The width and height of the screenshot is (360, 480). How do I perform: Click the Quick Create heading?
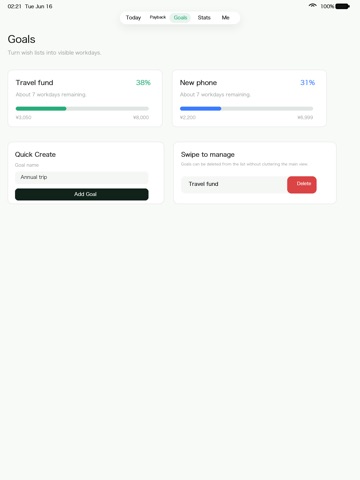point(35,154)
